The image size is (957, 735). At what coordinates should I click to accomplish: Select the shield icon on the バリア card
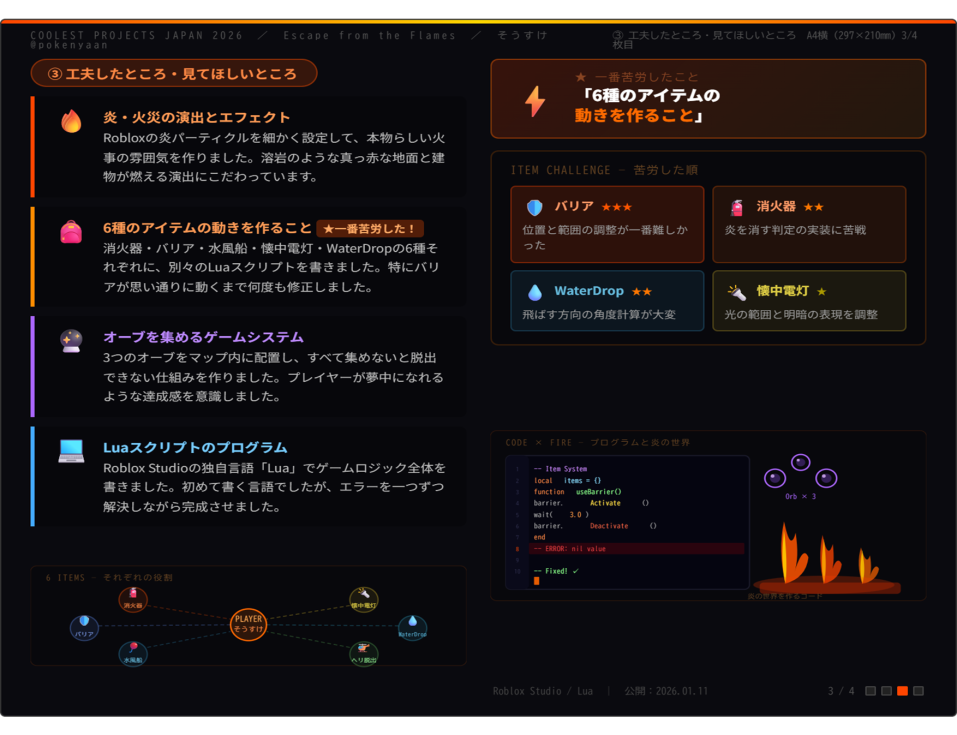pos(536,208)
